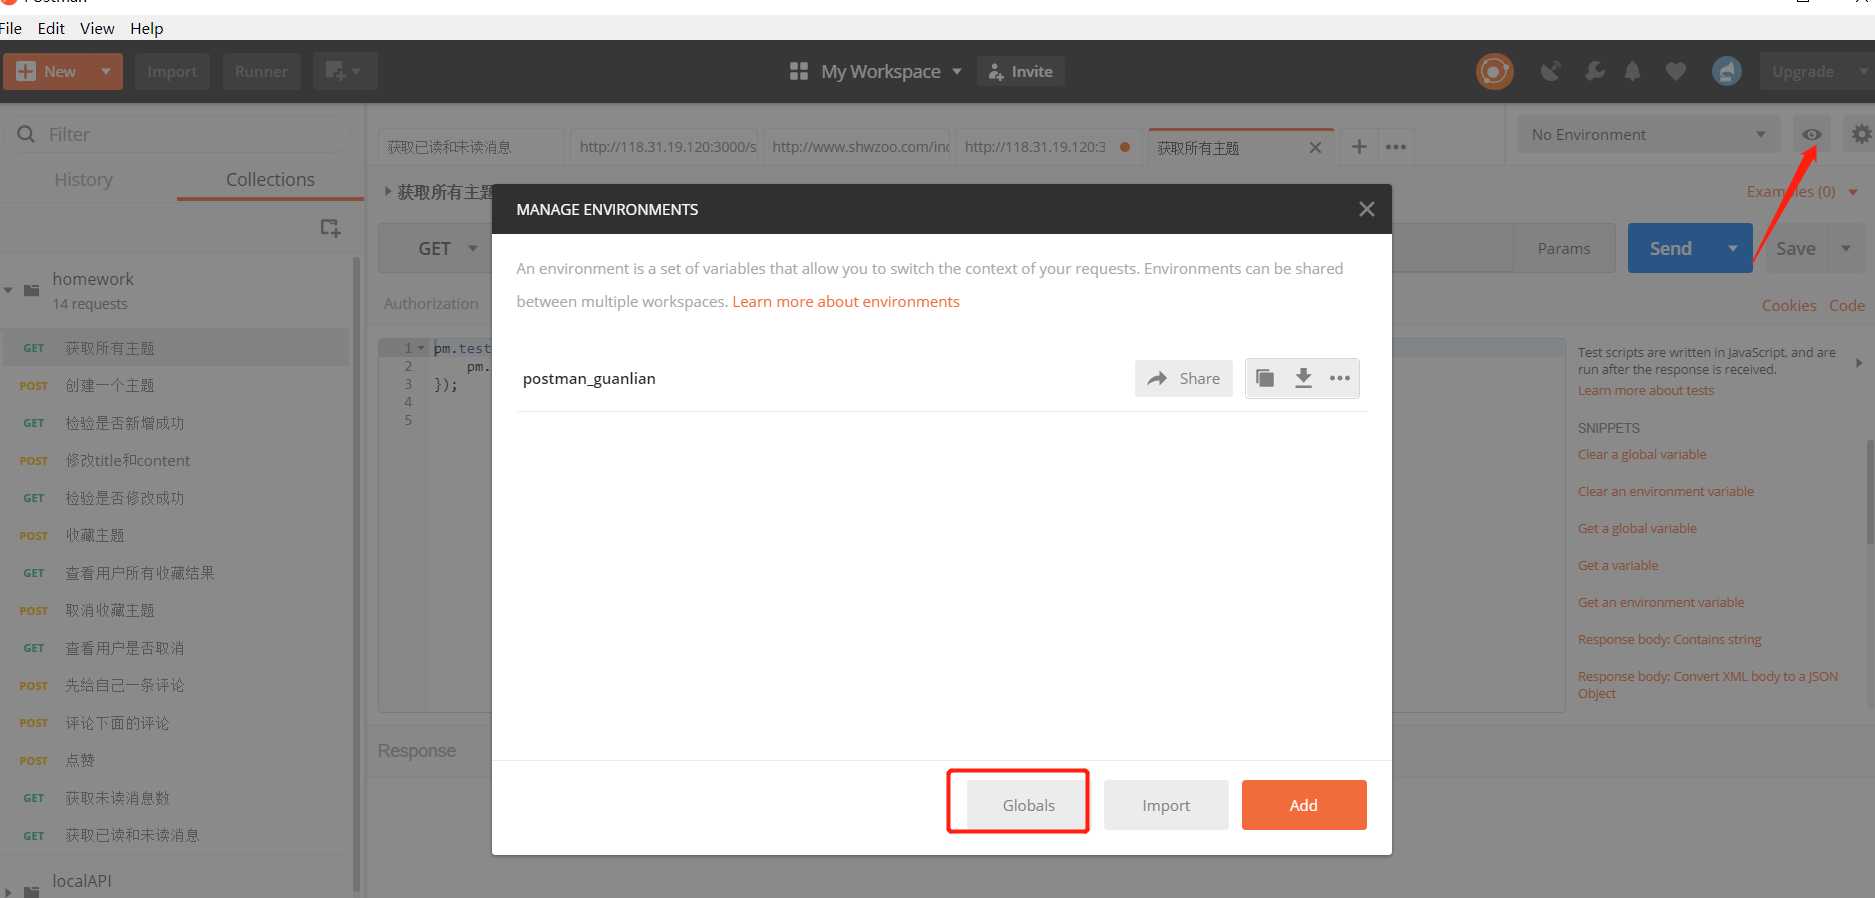This screenshot has width=1875, height=898.
Task: Open the File menu
Action: [x=11, y=28]
